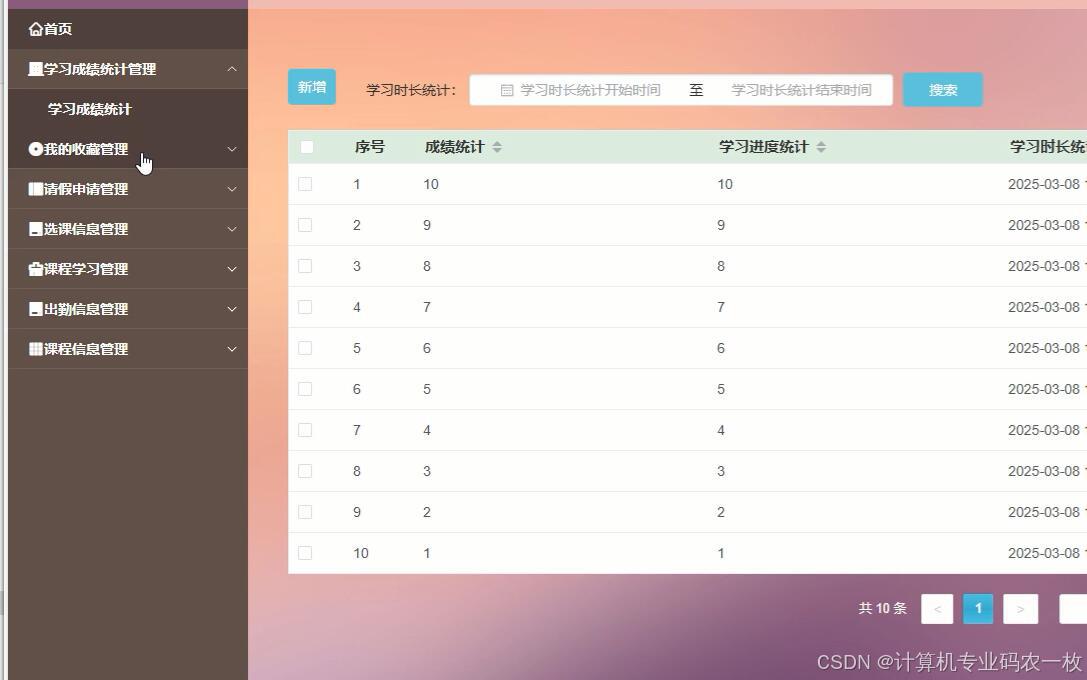Check the checkbox for row 5
This screenshot has width=1087, height=680.
tap(305, 348)
